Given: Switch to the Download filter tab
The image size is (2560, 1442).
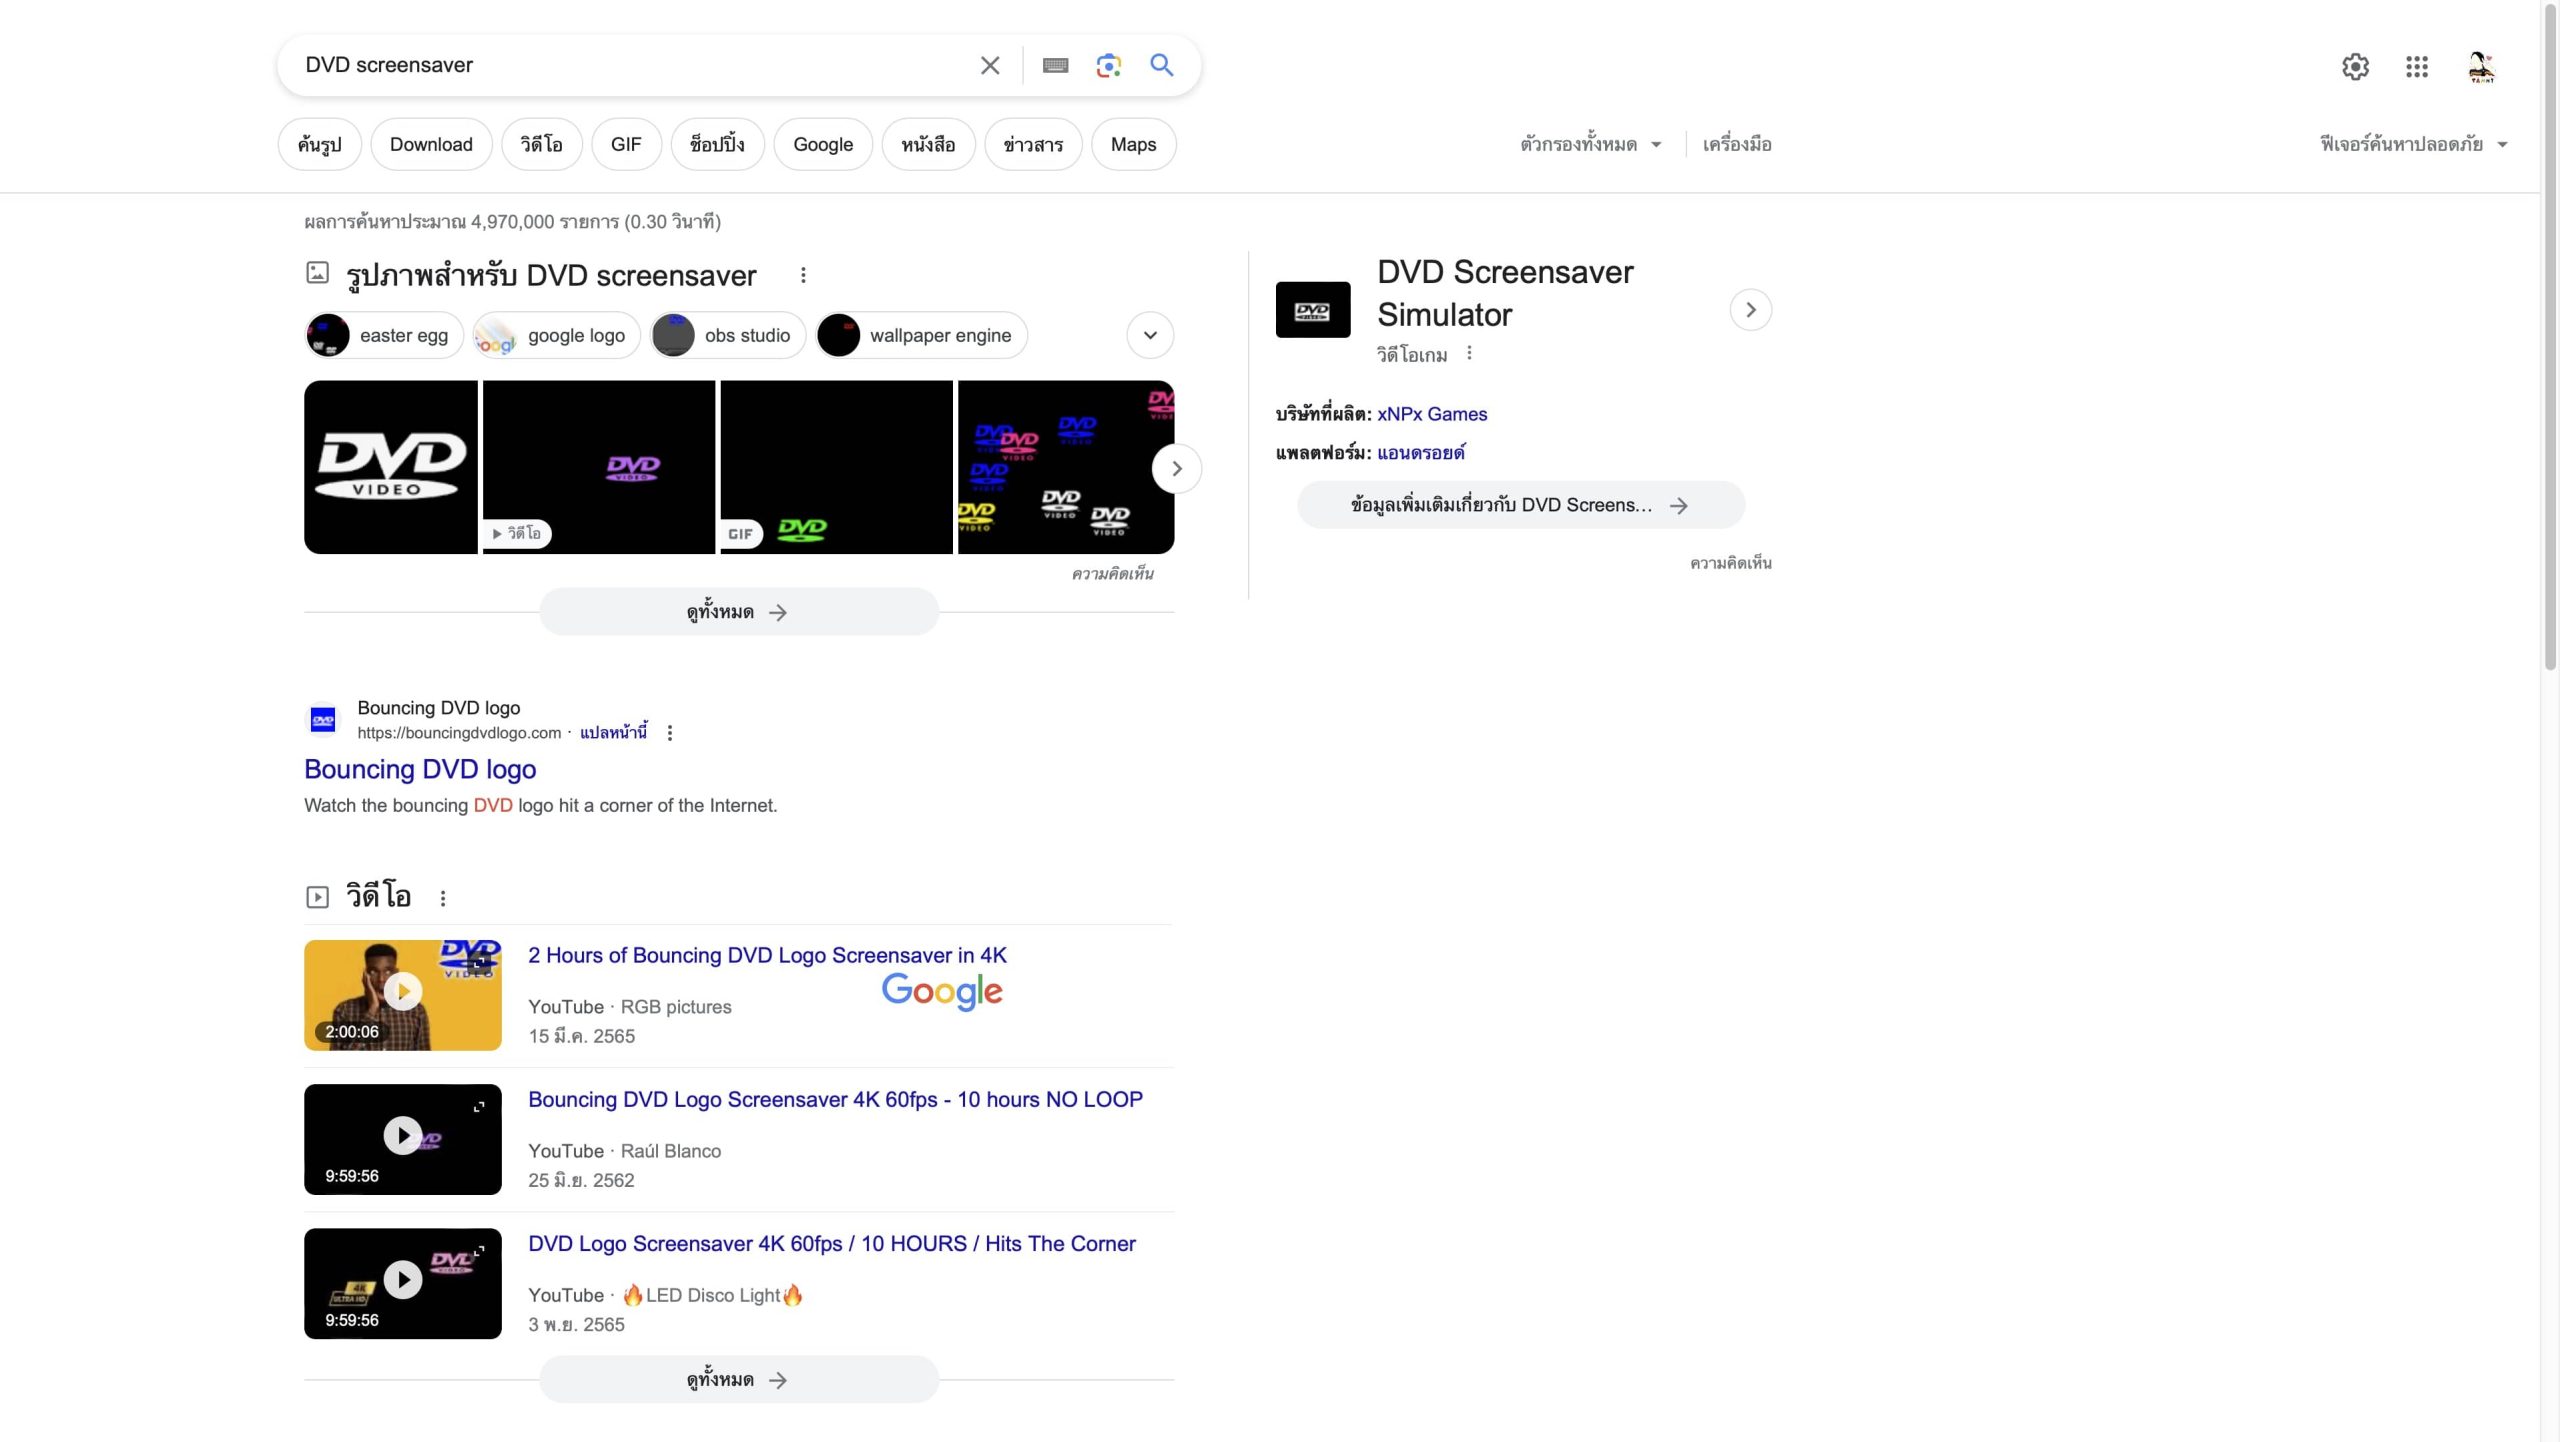Looking at the screenshot, I should pos(431,144).
